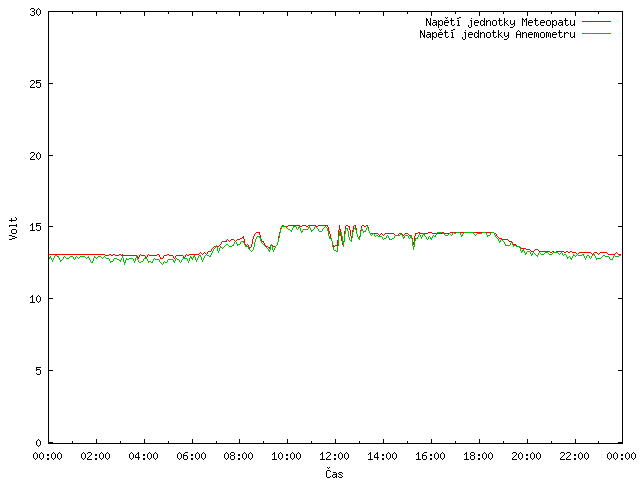Click the x-axis label 02:00

click(x=96, y=456)
